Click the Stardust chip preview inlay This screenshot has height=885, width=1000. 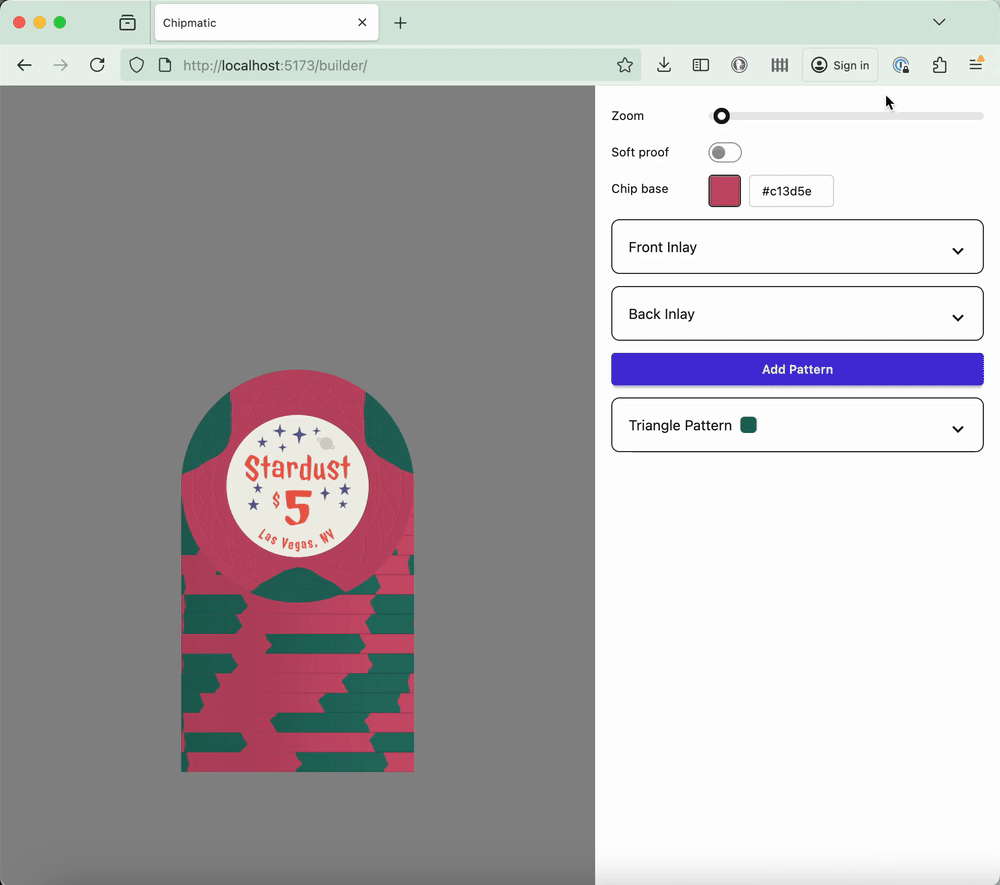point(297,486)
